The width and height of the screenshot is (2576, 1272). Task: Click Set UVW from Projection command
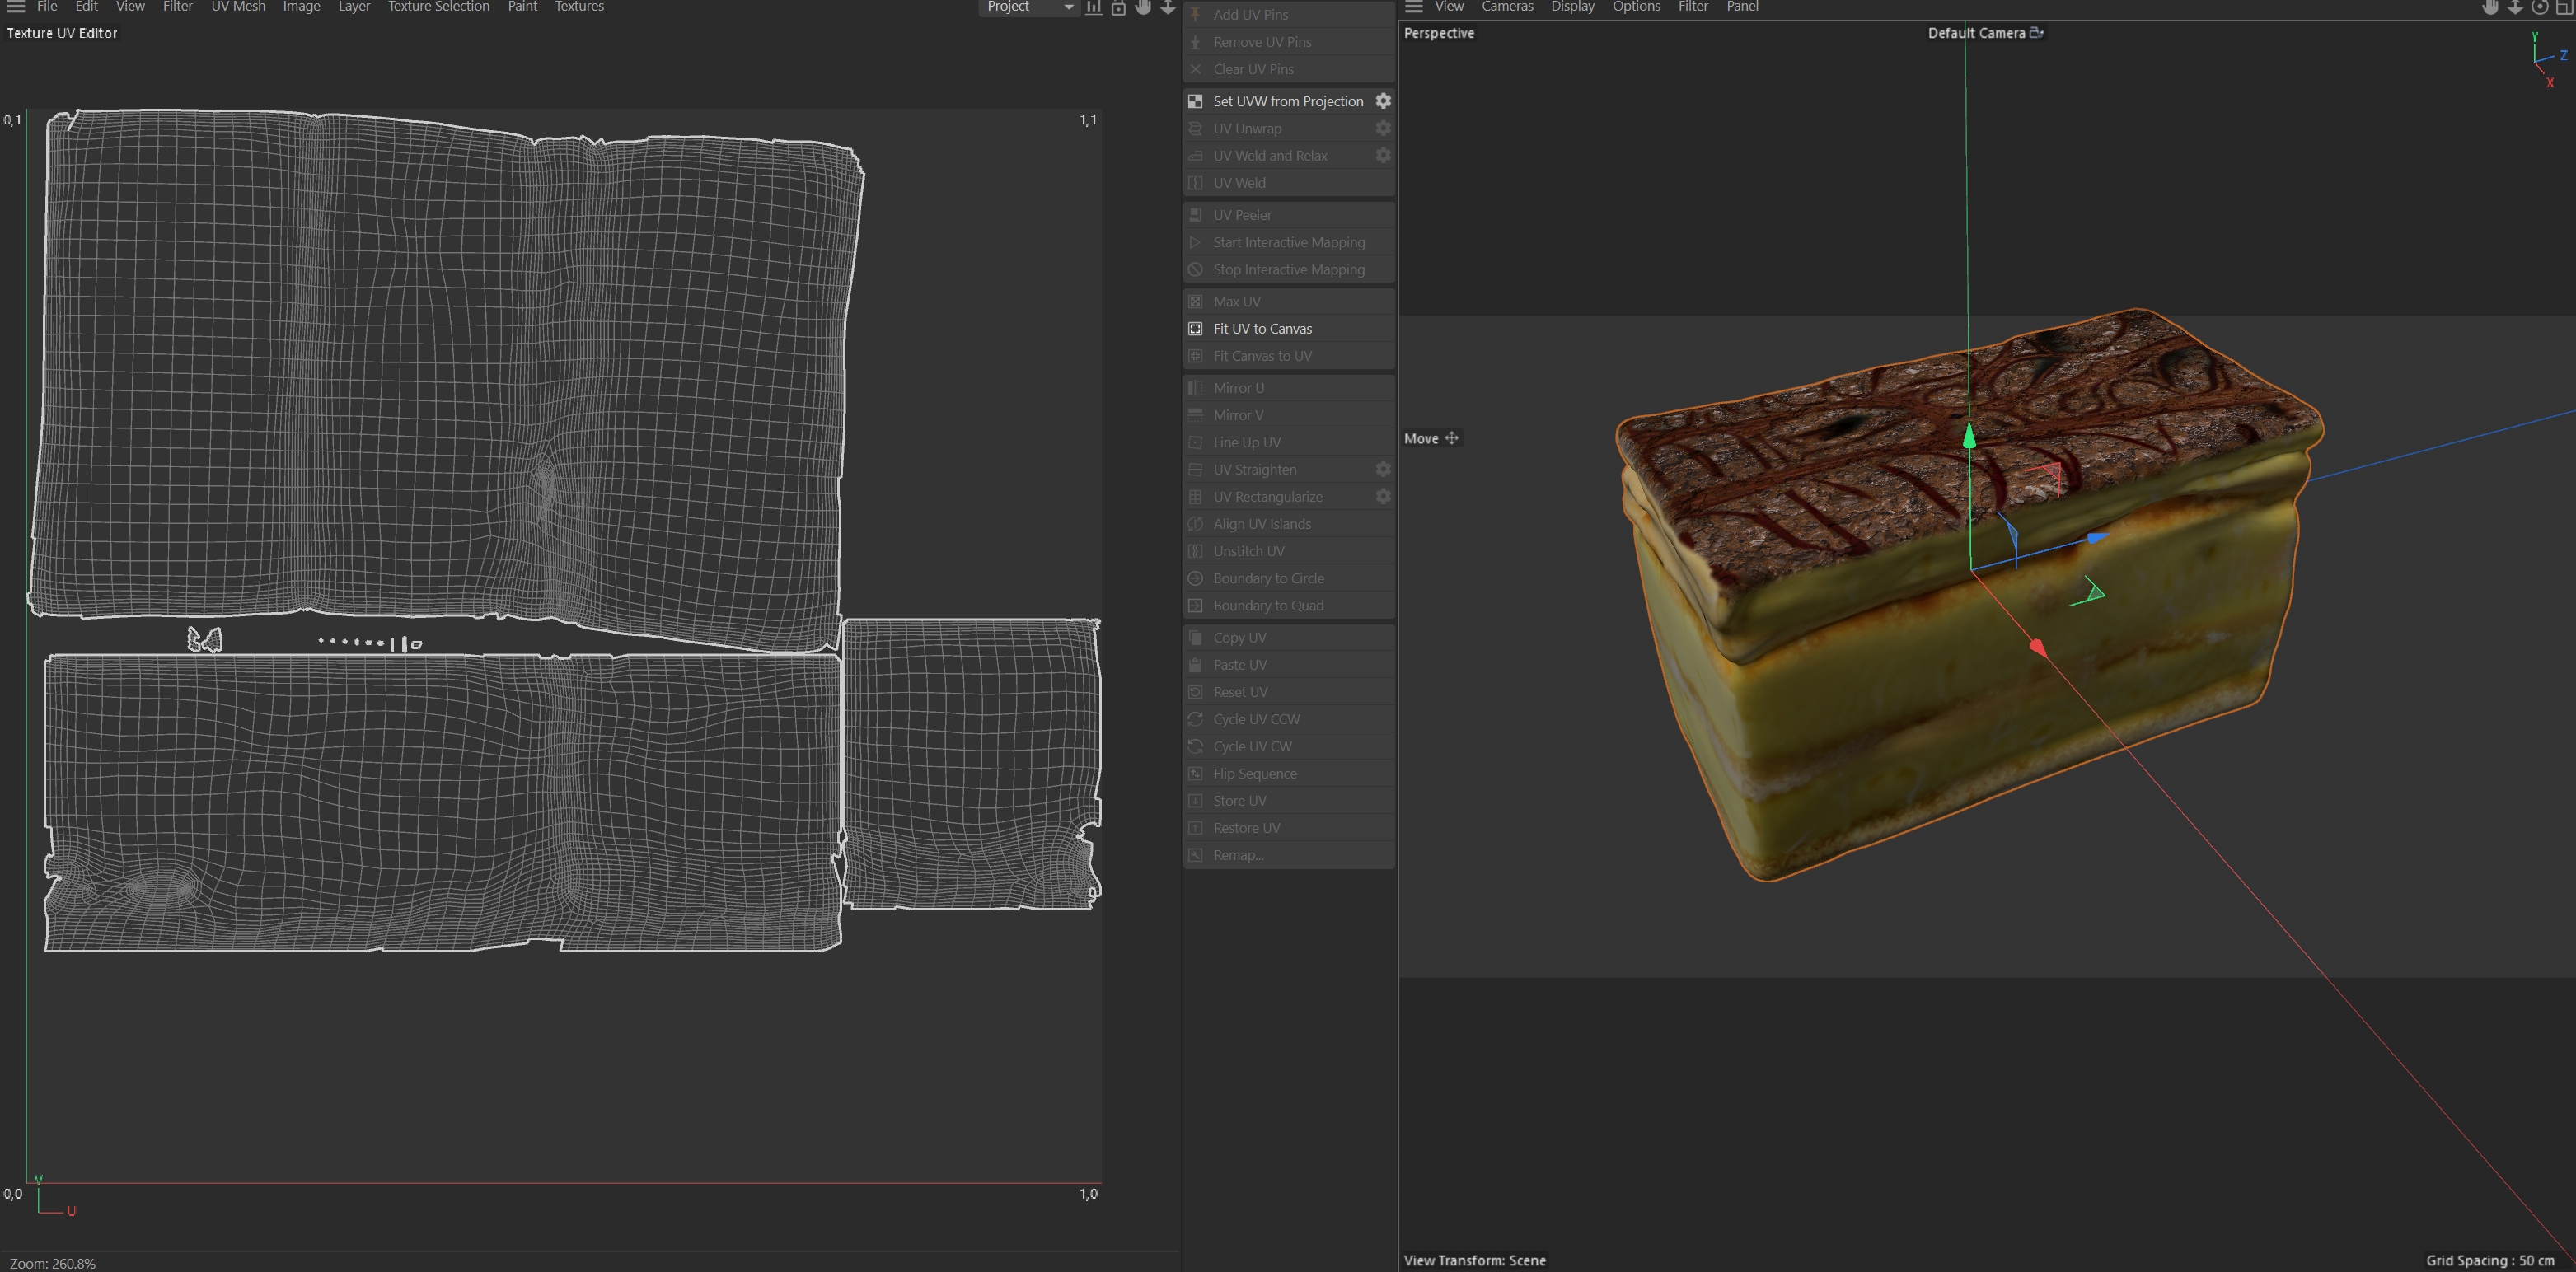coord(1287,101)
